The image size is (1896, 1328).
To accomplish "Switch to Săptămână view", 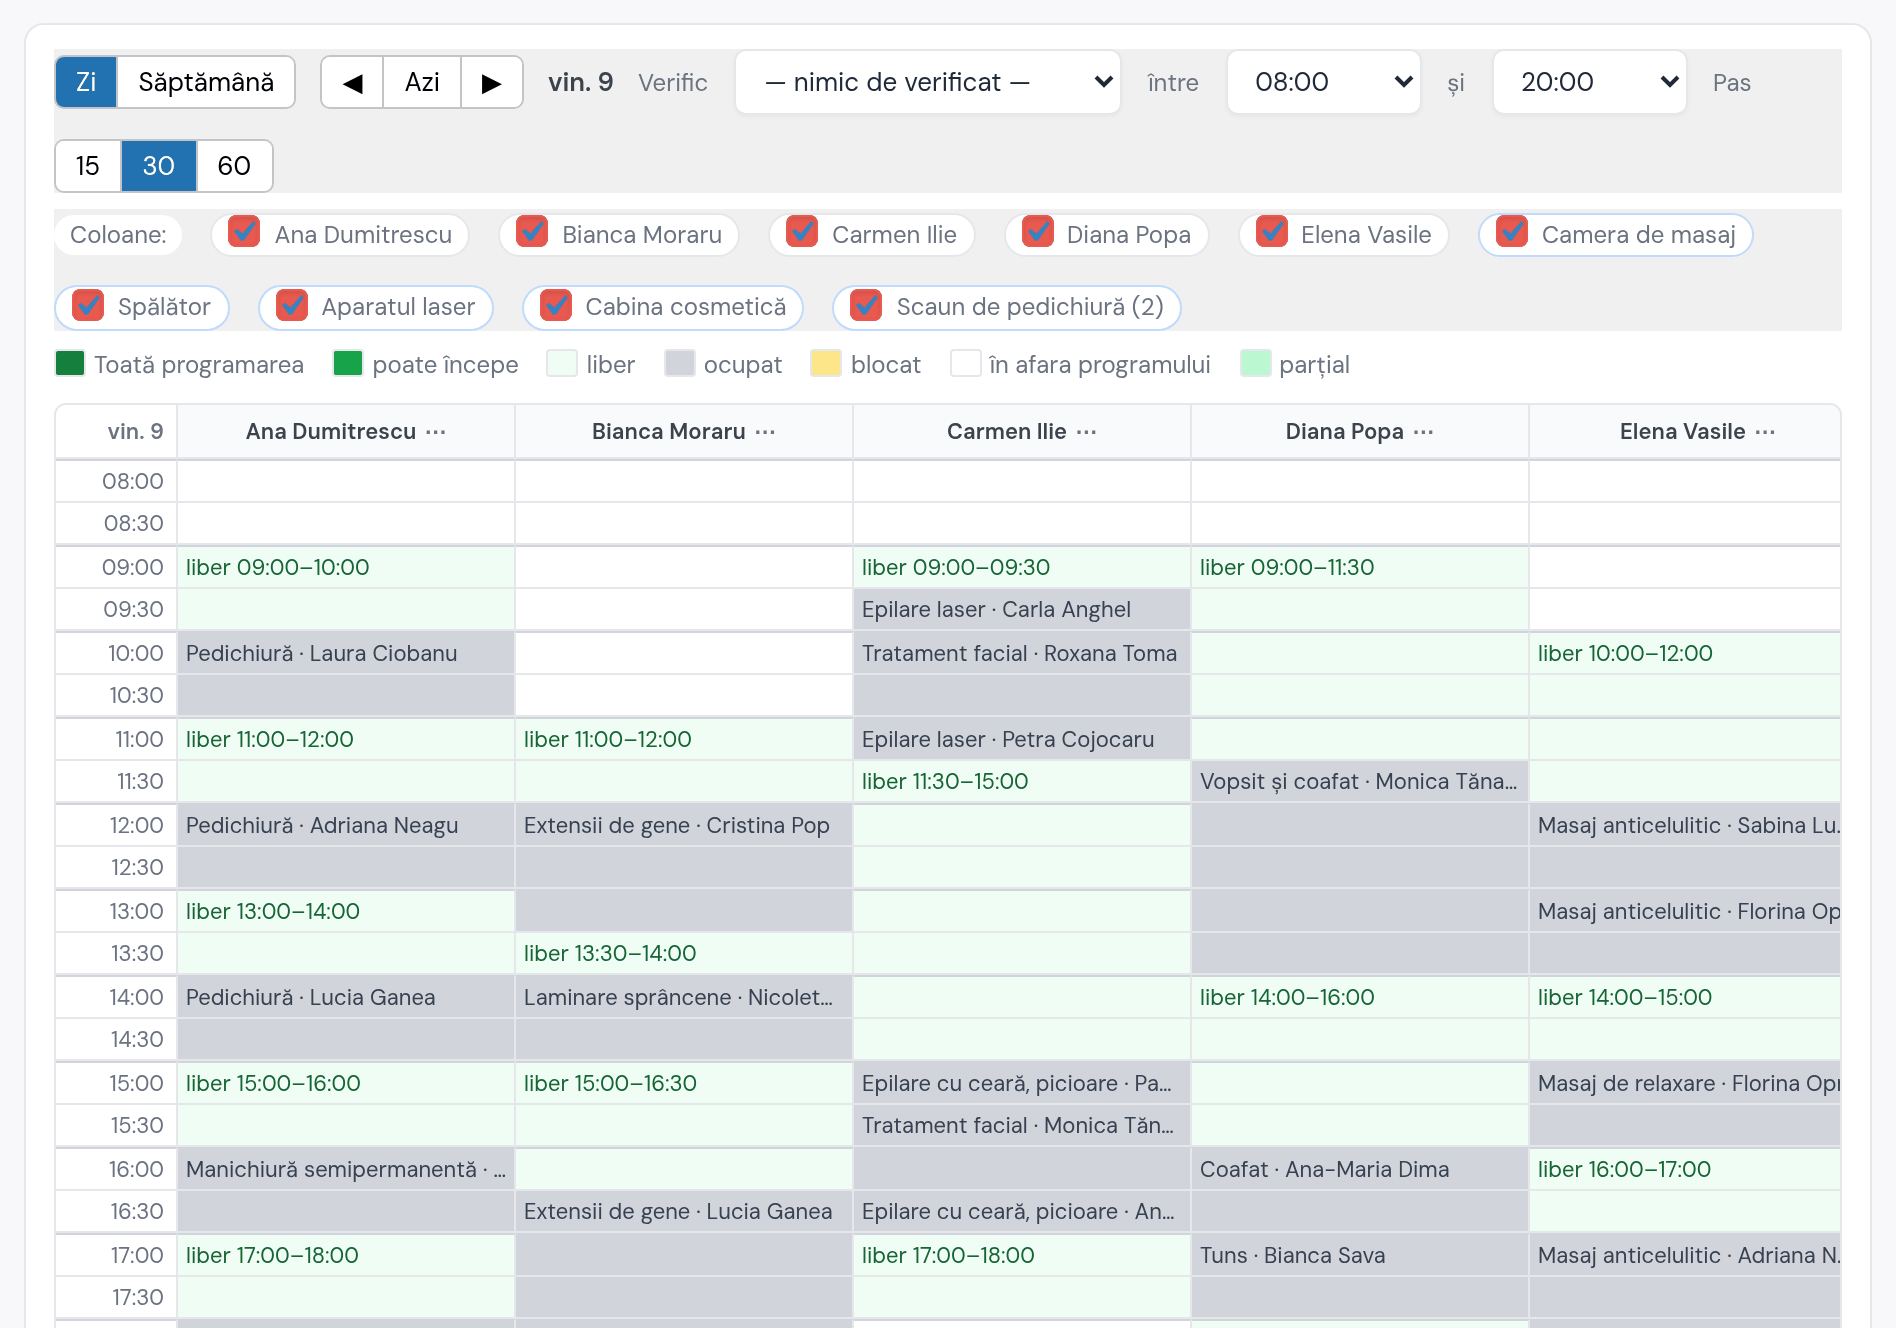I will [206, 82].
